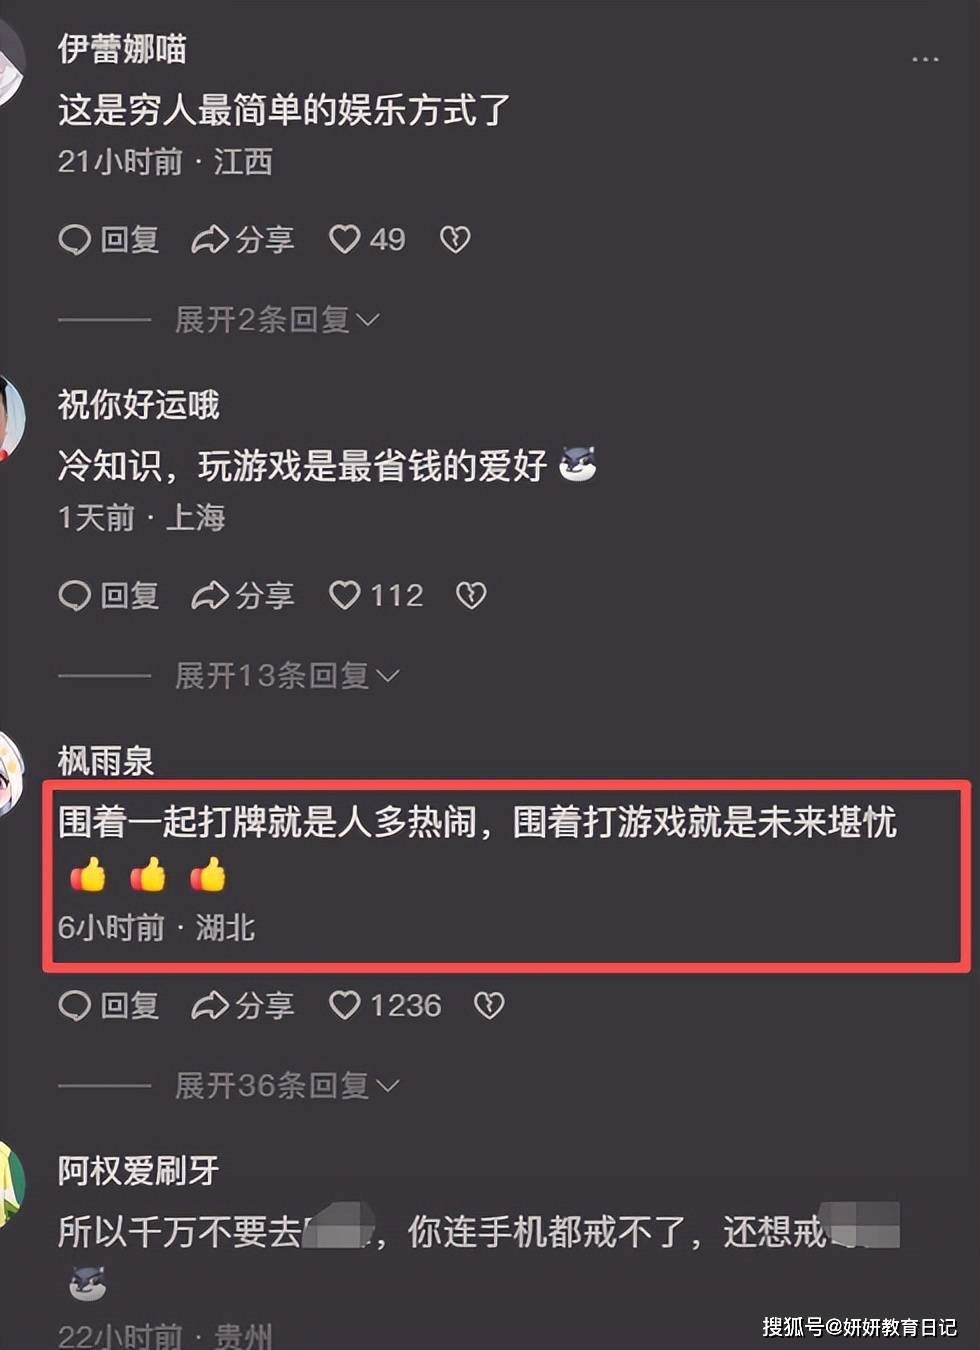Open 阿权爱刷牙 user profile name
Viewport: 980px width, 1350px height.
point(138,1170)
